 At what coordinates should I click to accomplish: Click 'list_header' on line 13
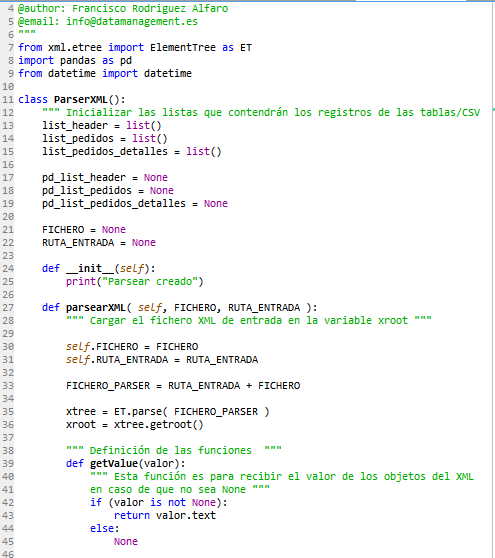(x=75, y=126)
